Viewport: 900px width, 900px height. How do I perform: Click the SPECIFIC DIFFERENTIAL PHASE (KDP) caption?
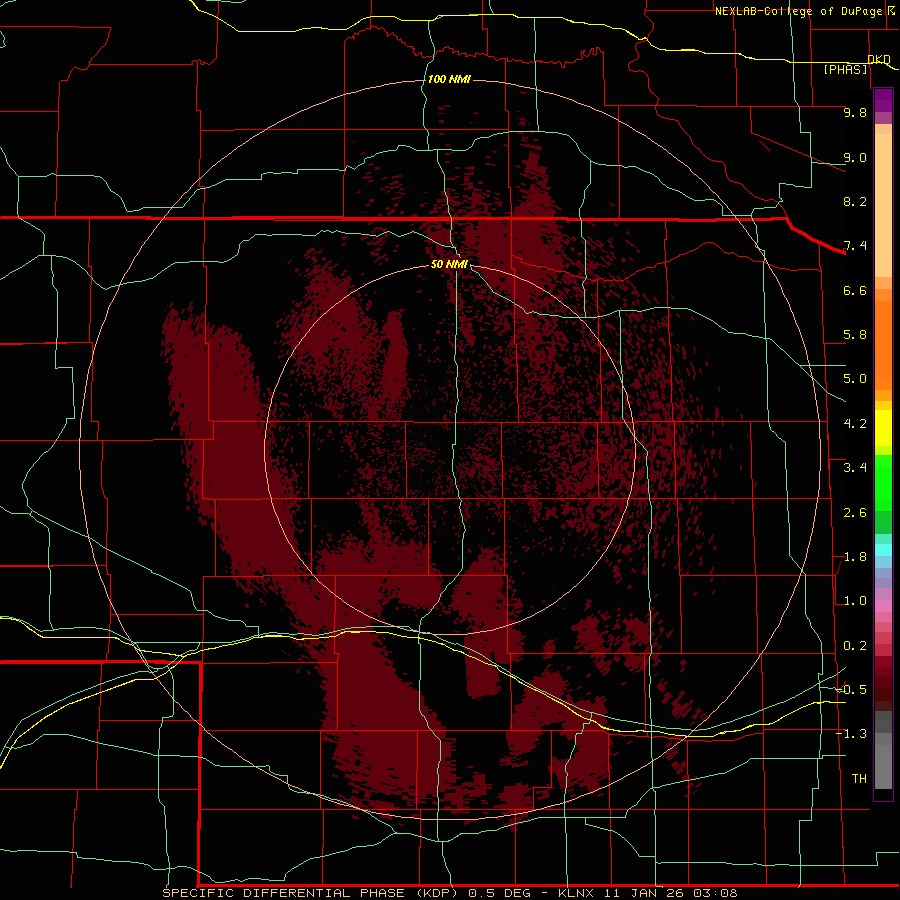tap(310, 893)
